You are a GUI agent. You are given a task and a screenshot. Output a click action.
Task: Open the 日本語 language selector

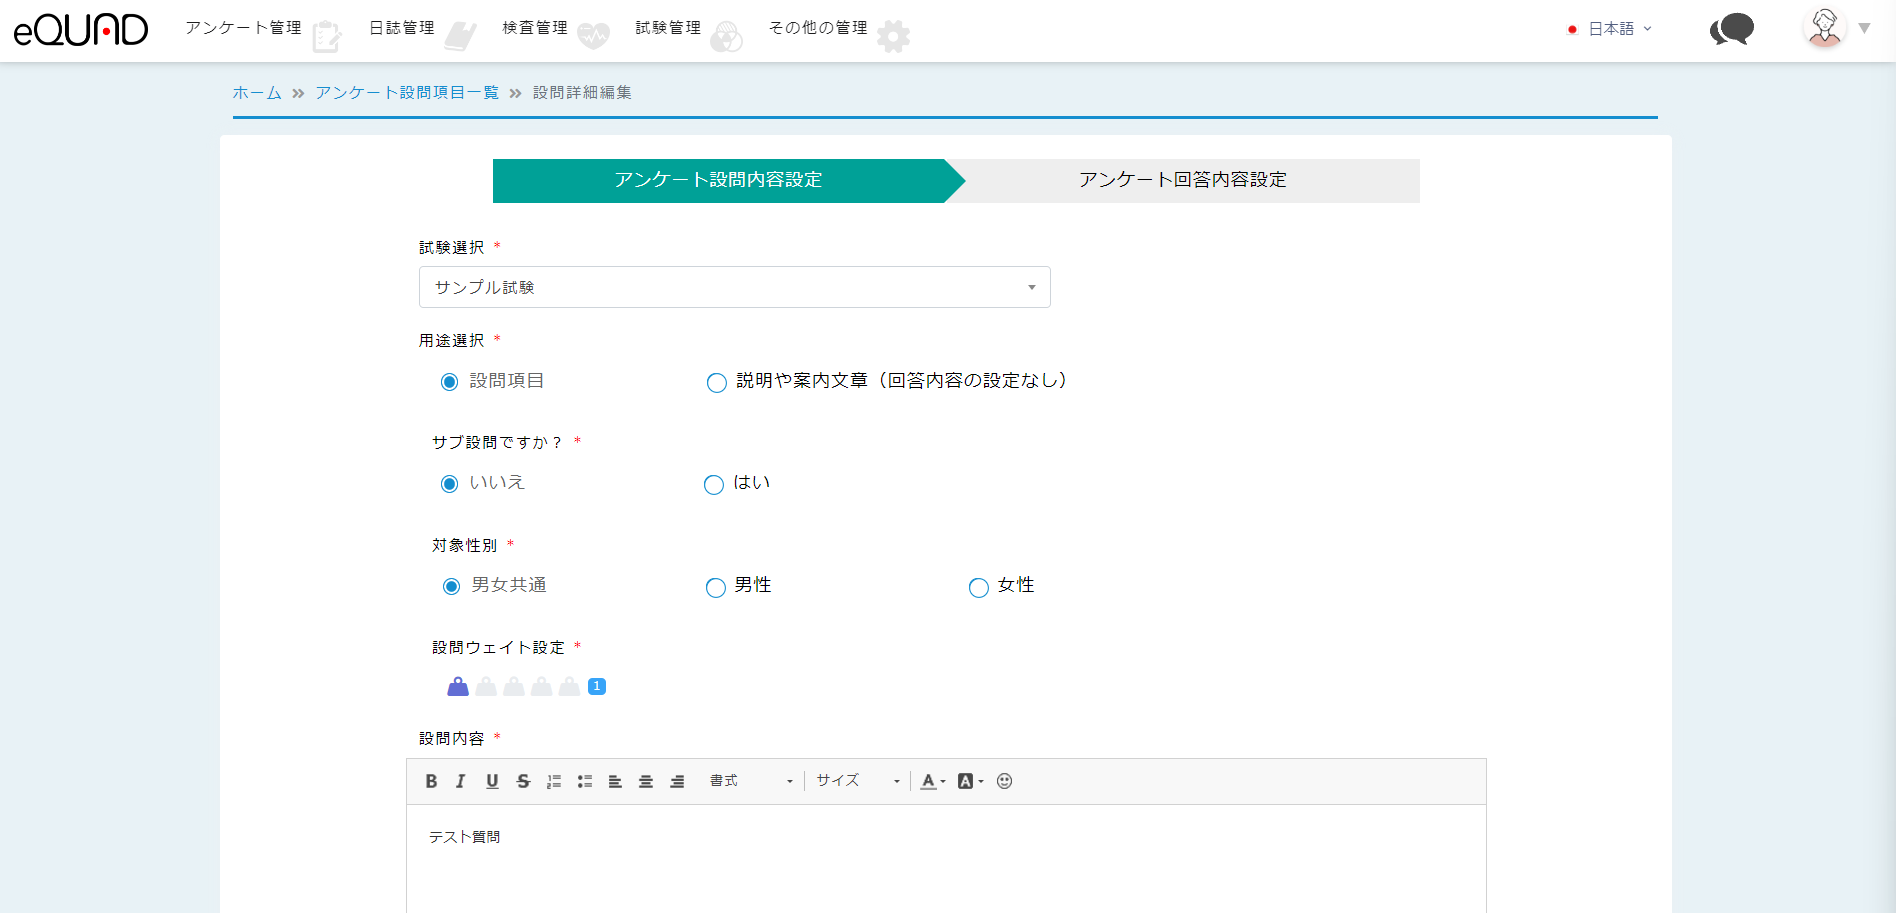coord(1611,29)
